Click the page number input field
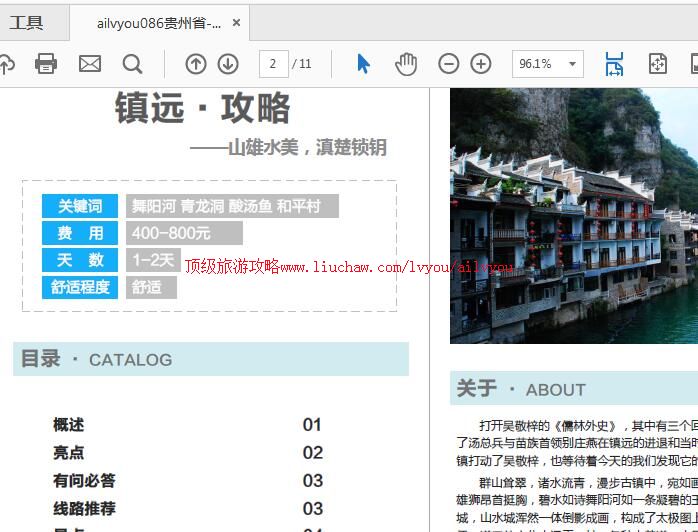 (x=273, y=64)
